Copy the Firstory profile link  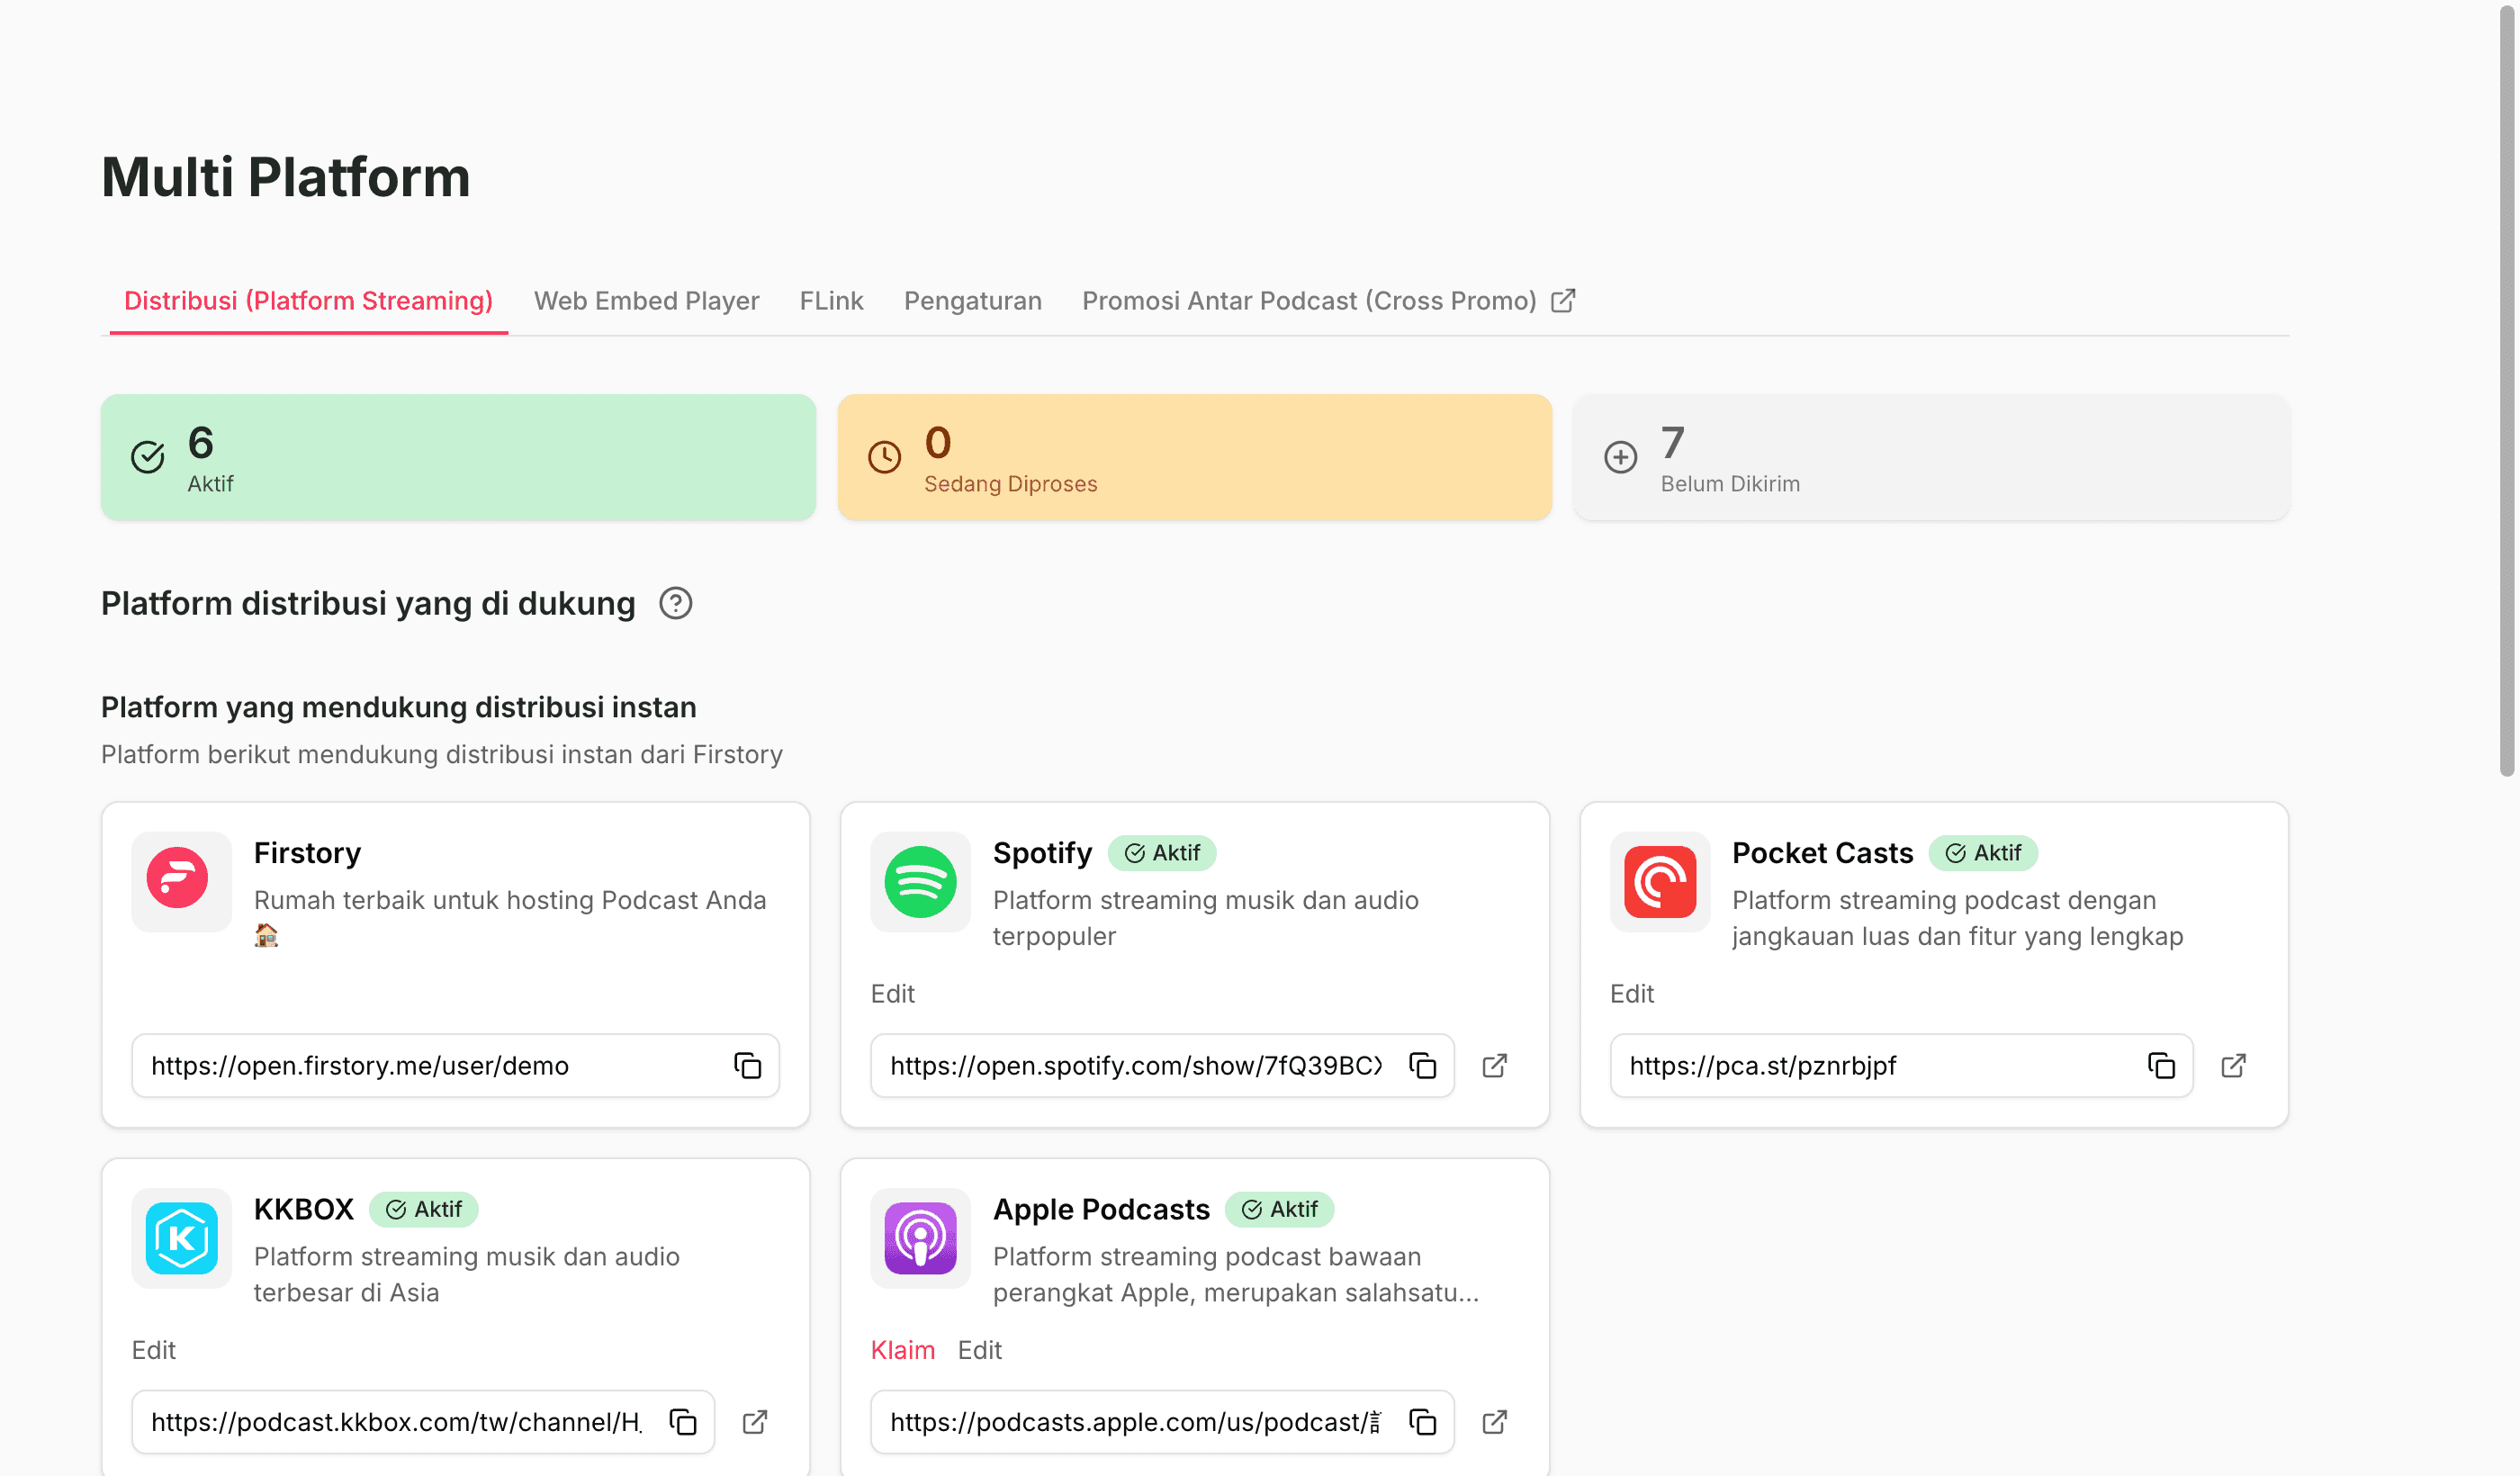click(x=747, y=1066)
